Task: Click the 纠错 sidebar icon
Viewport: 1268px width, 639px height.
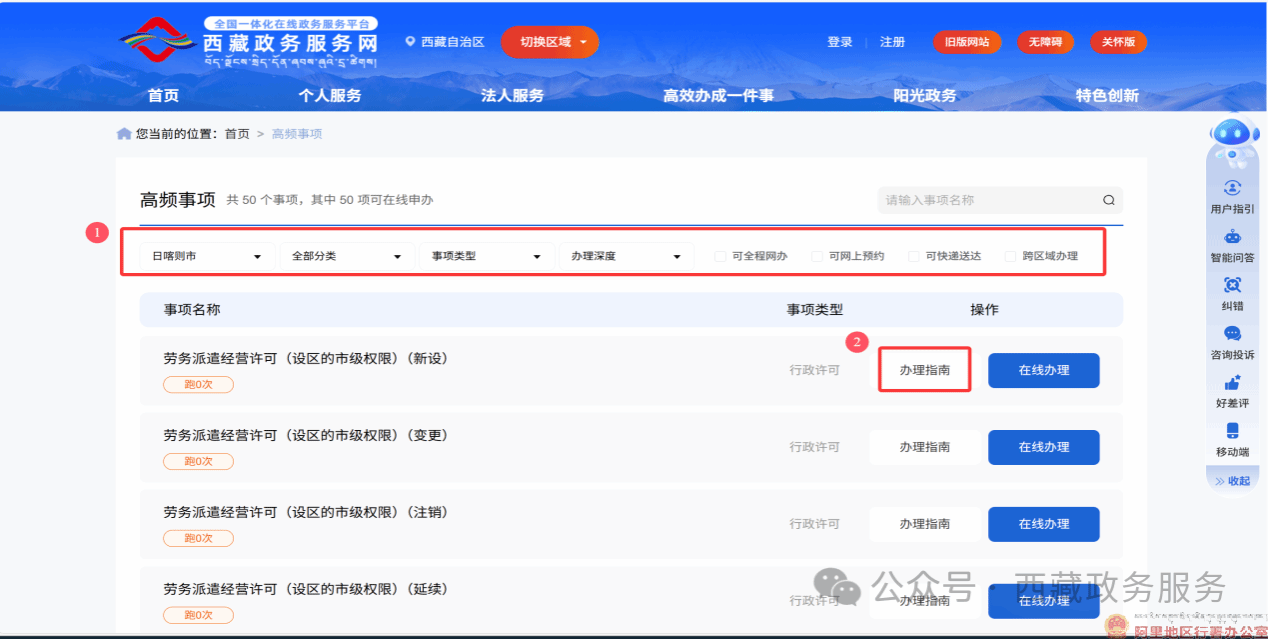Action: [1232, 286]
